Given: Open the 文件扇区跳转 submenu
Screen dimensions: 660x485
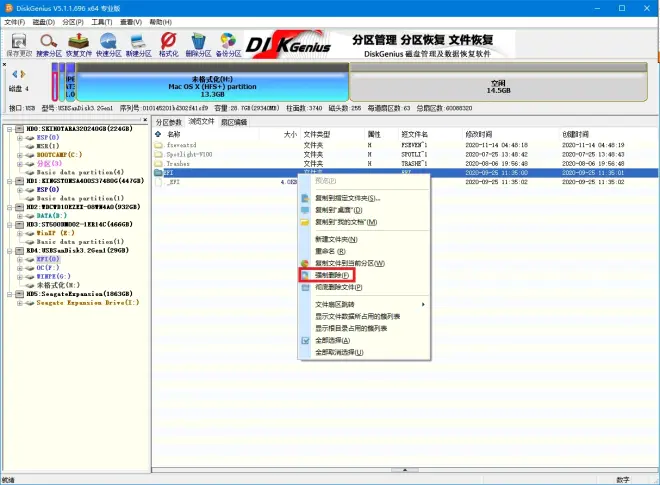Looking at the screenshot, I should 364,304.
